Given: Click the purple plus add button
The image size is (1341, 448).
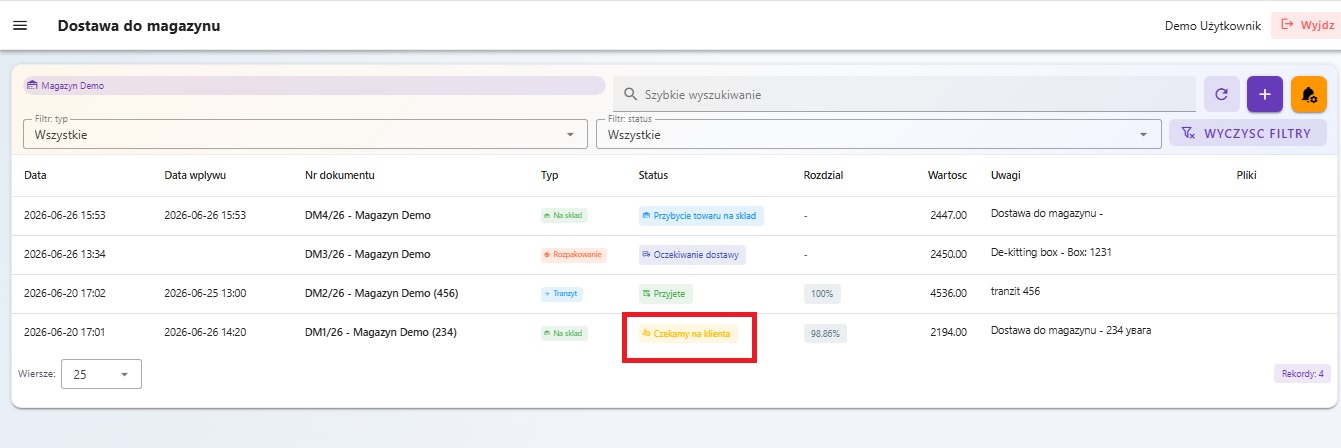Looking at the screenshot, I should point(1265,94).
